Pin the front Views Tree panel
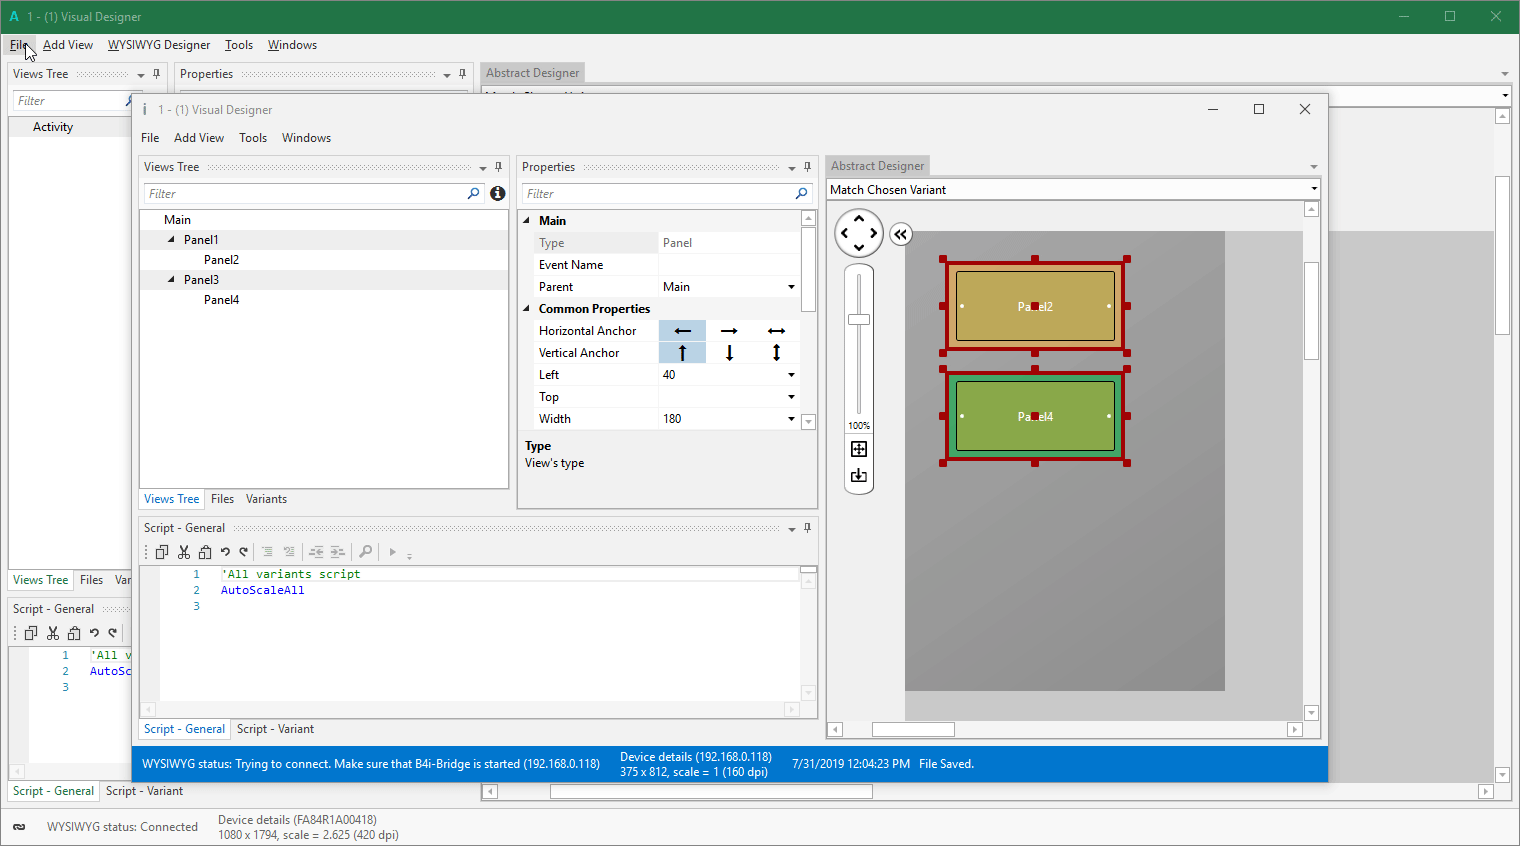 [x=498, y=167]
